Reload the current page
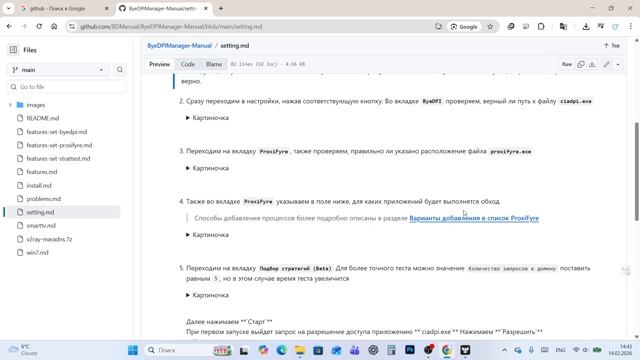 (39, 27)
